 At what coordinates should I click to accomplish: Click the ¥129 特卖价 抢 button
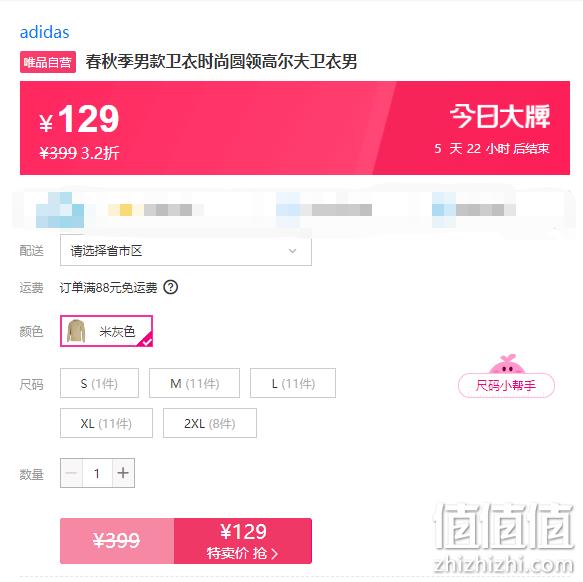[243, 541]
